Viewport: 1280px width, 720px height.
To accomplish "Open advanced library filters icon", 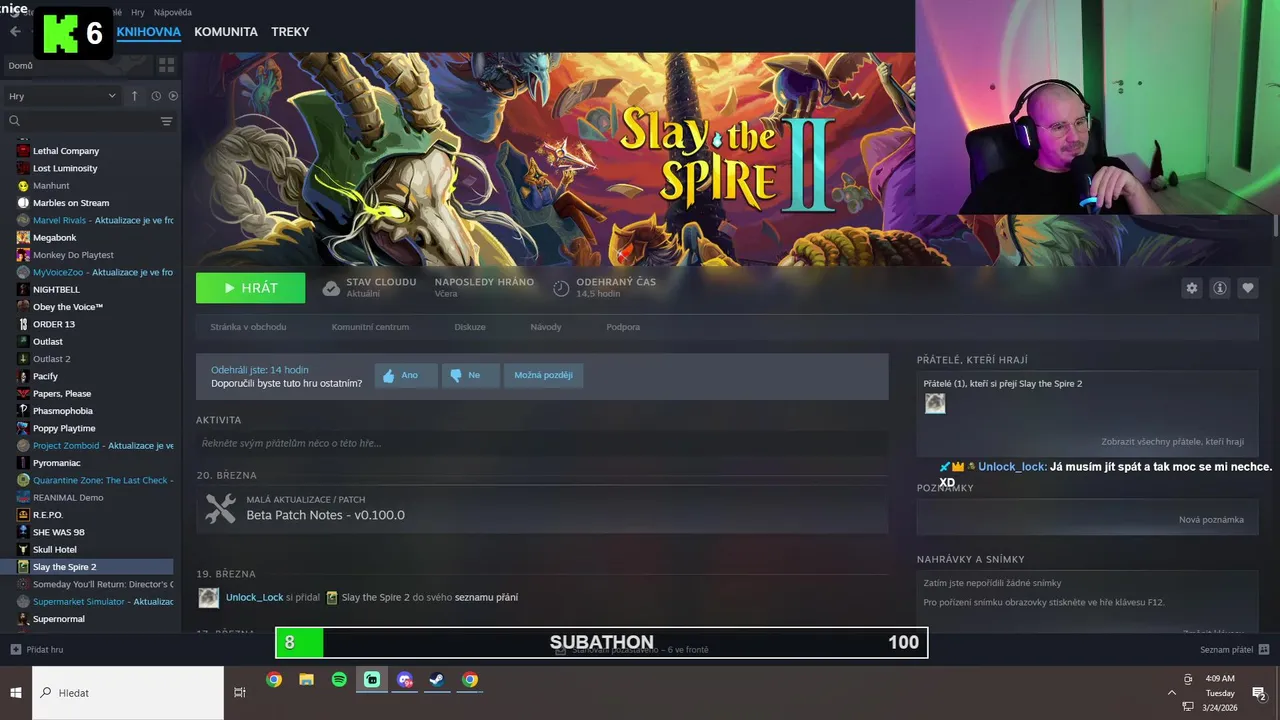I will (166, 121).
